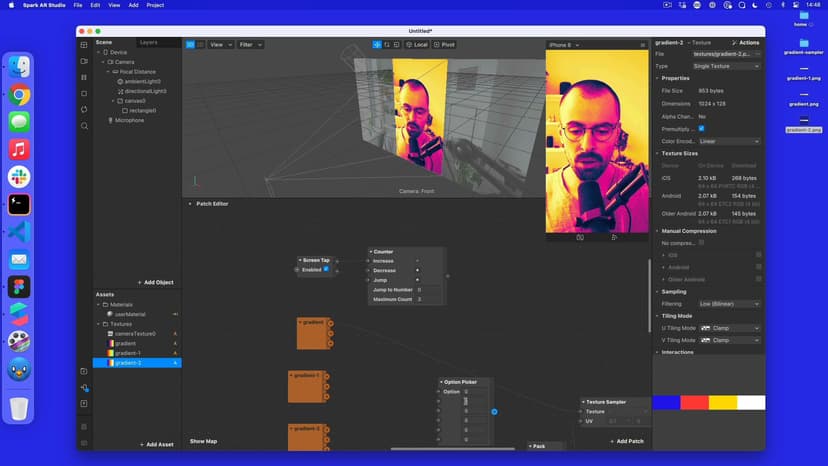The width and height of the screenshot is (828, 466).
Task: Click the add-panel icon above the device icon
Action: coord(84,371)
